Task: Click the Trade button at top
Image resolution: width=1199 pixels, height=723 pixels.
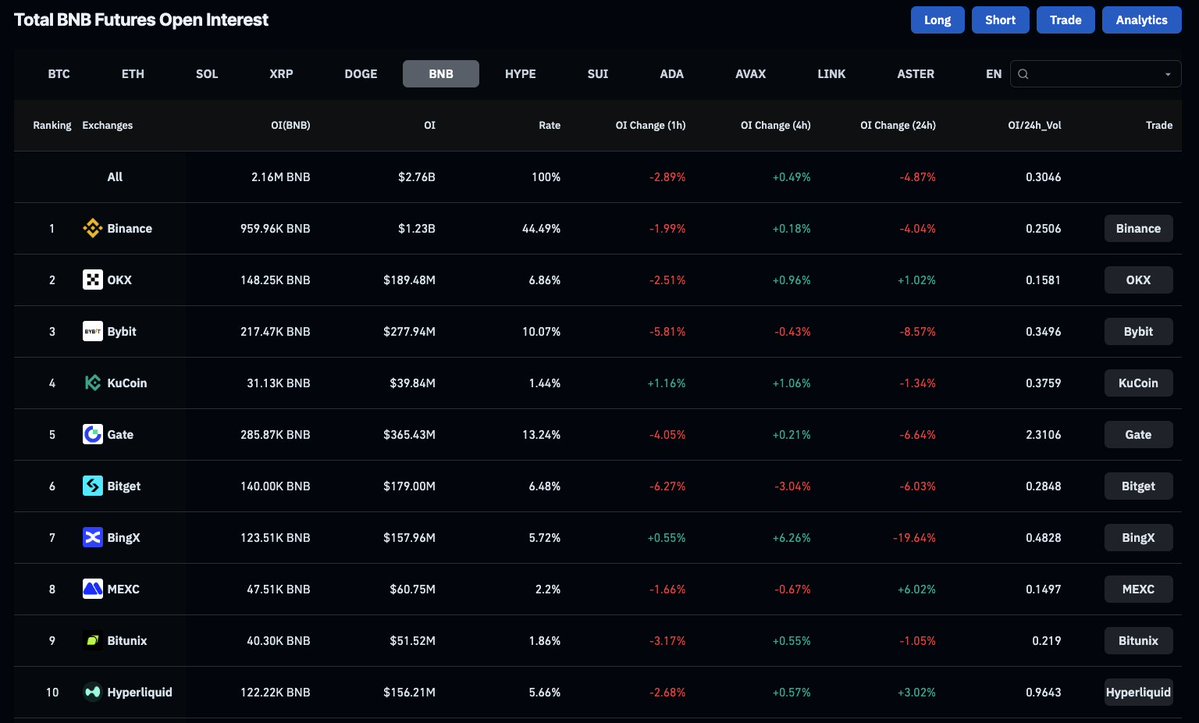Action: click(x=1066, y=20)
